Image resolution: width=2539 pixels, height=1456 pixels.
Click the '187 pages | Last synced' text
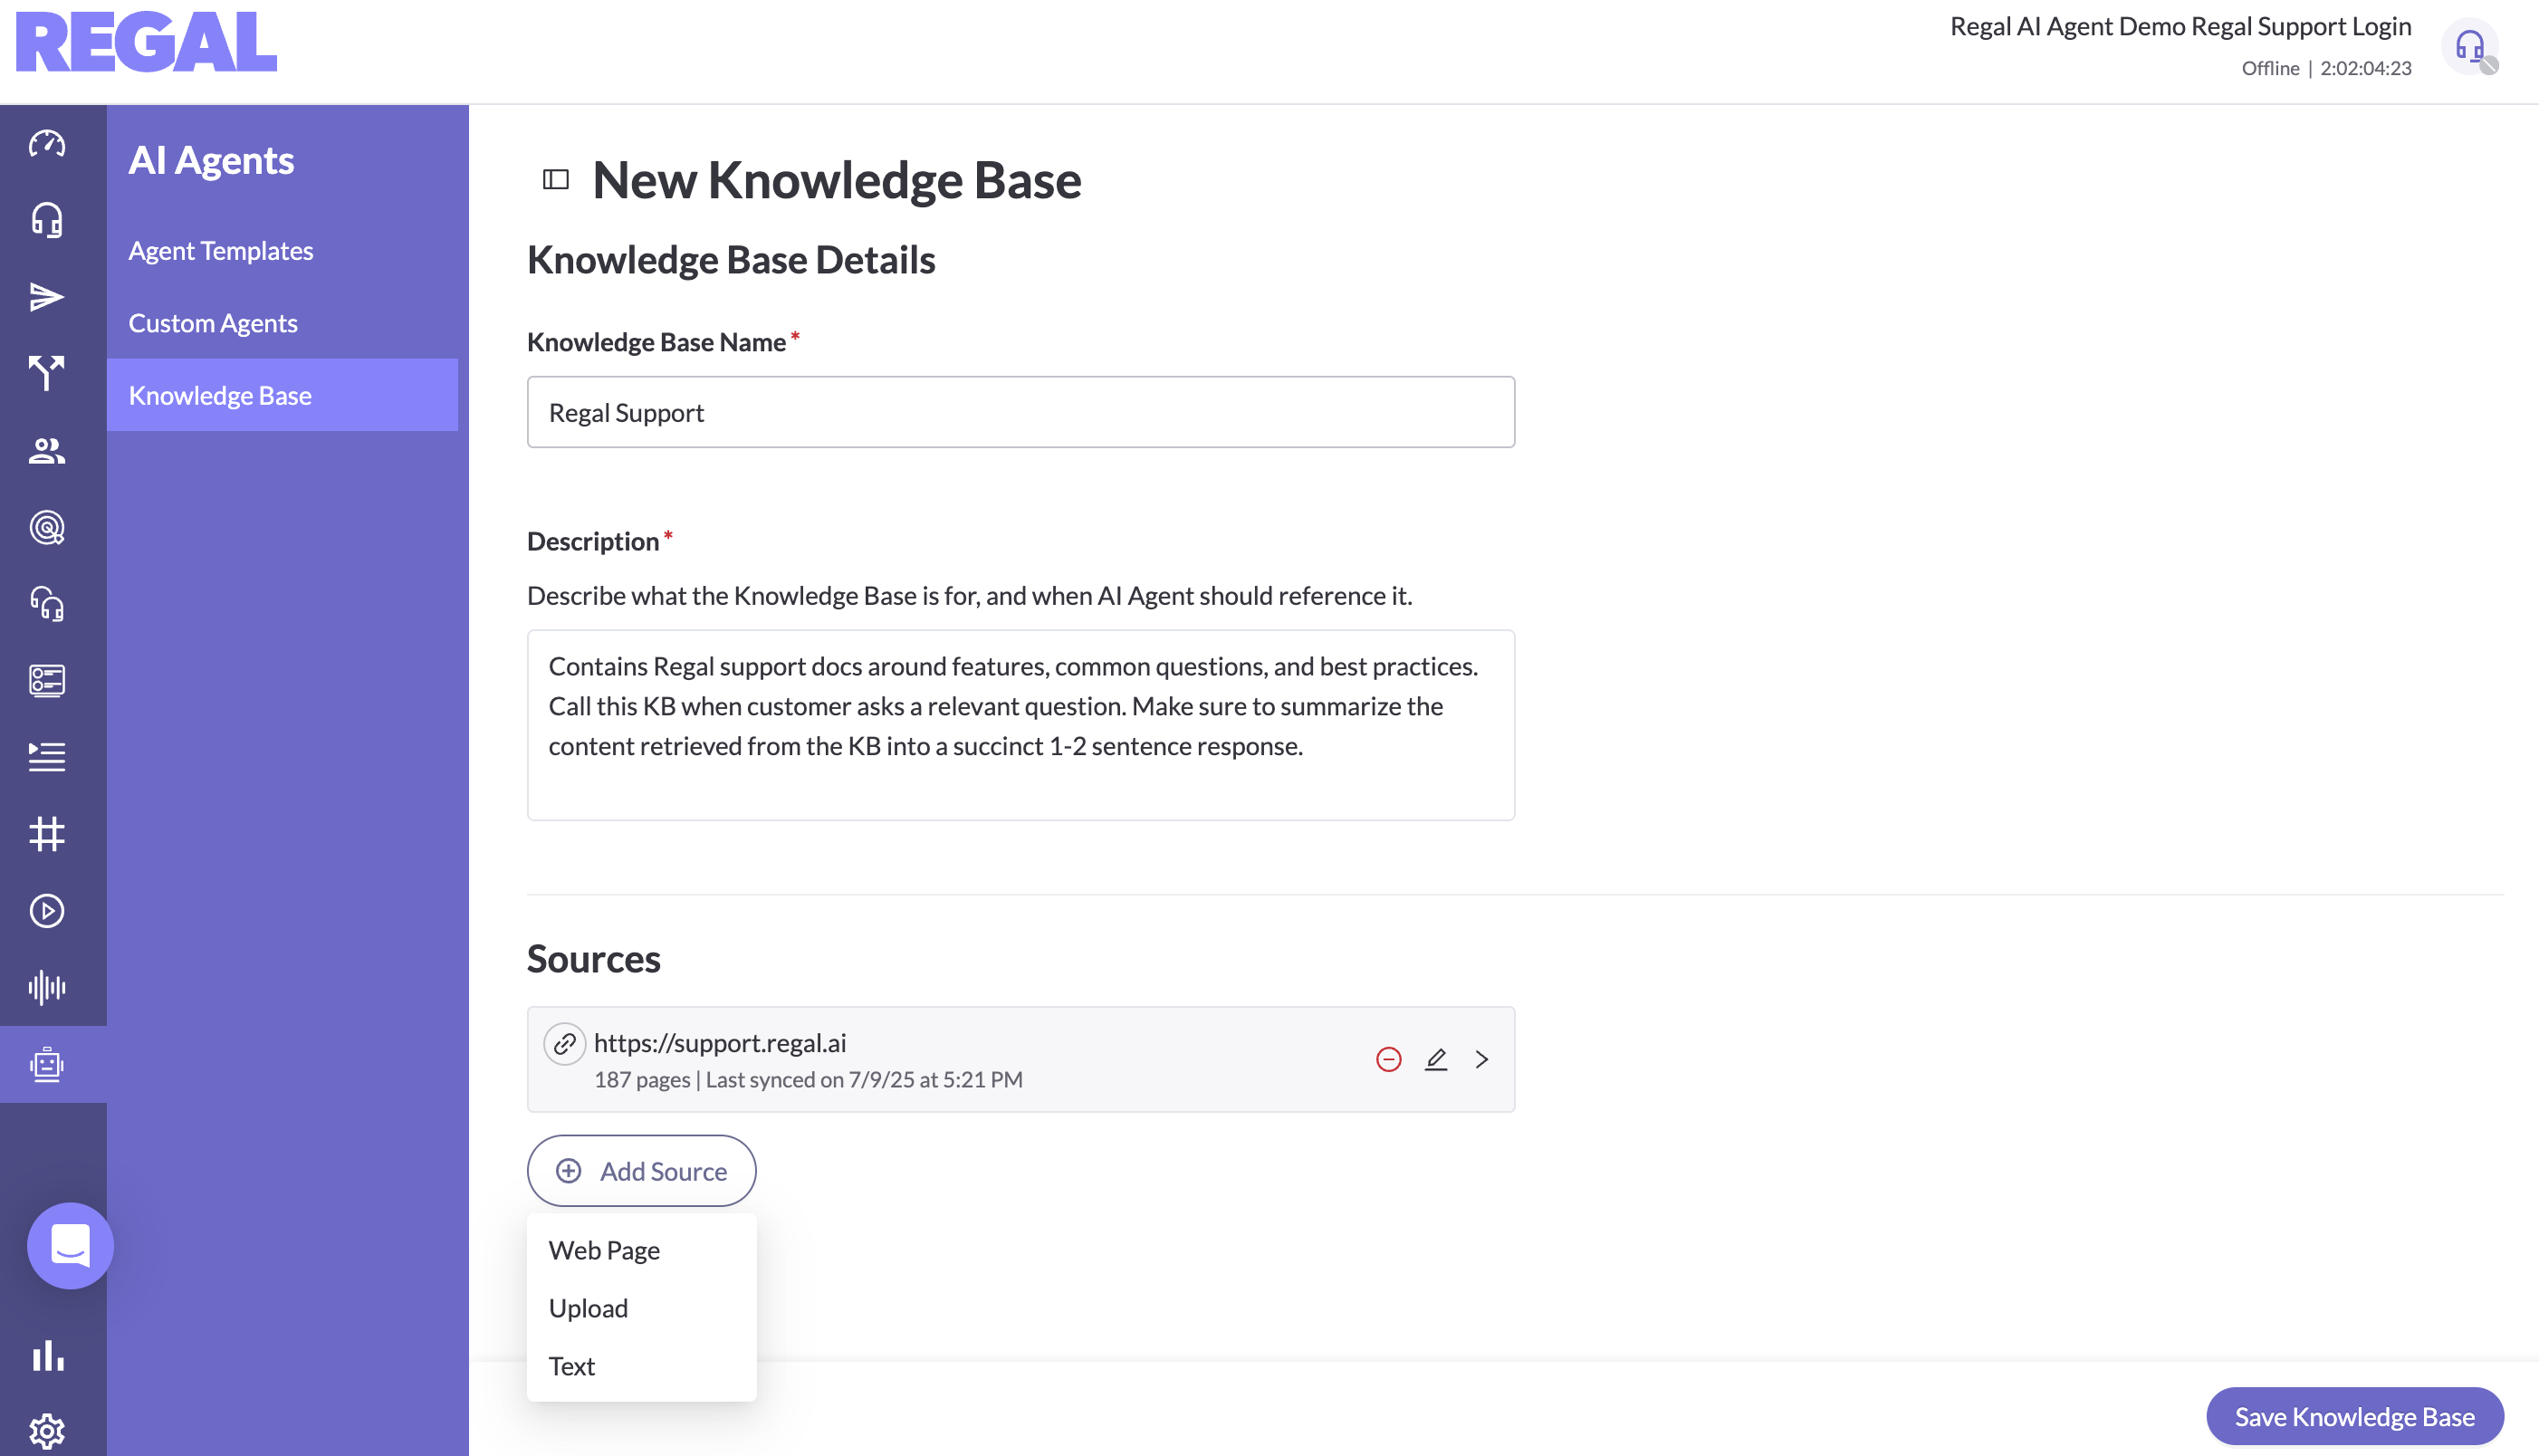pos(808,1079)
